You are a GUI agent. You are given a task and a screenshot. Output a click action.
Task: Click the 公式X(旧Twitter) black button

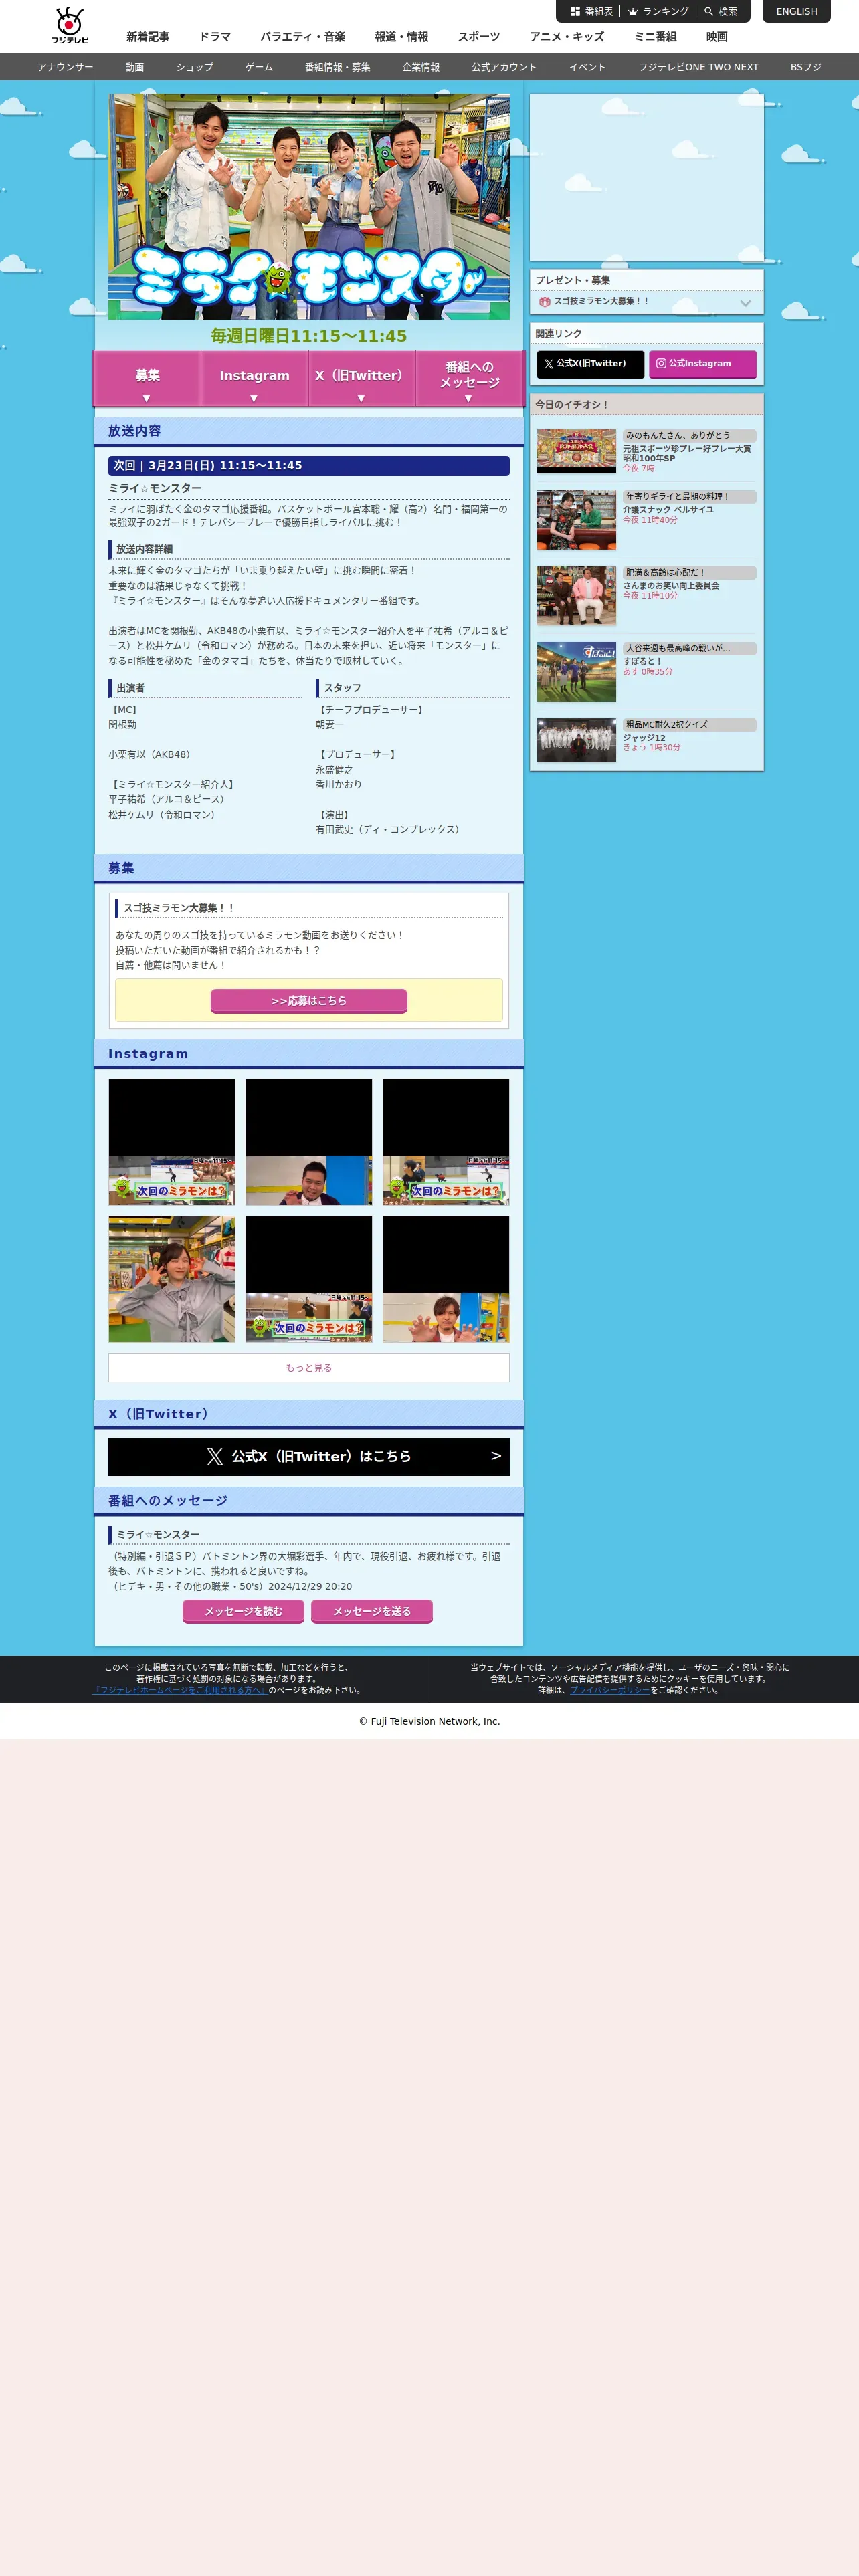click(x=590, y=364)
